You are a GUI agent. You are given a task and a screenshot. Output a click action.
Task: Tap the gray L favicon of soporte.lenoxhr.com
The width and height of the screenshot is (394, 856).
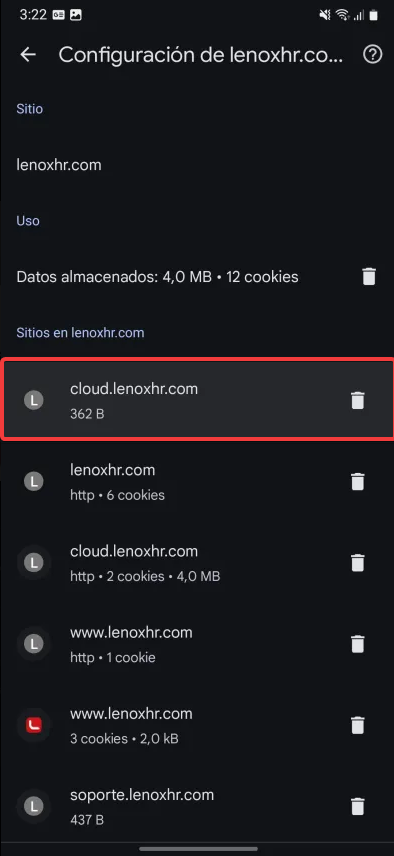(x=34, y=806)
